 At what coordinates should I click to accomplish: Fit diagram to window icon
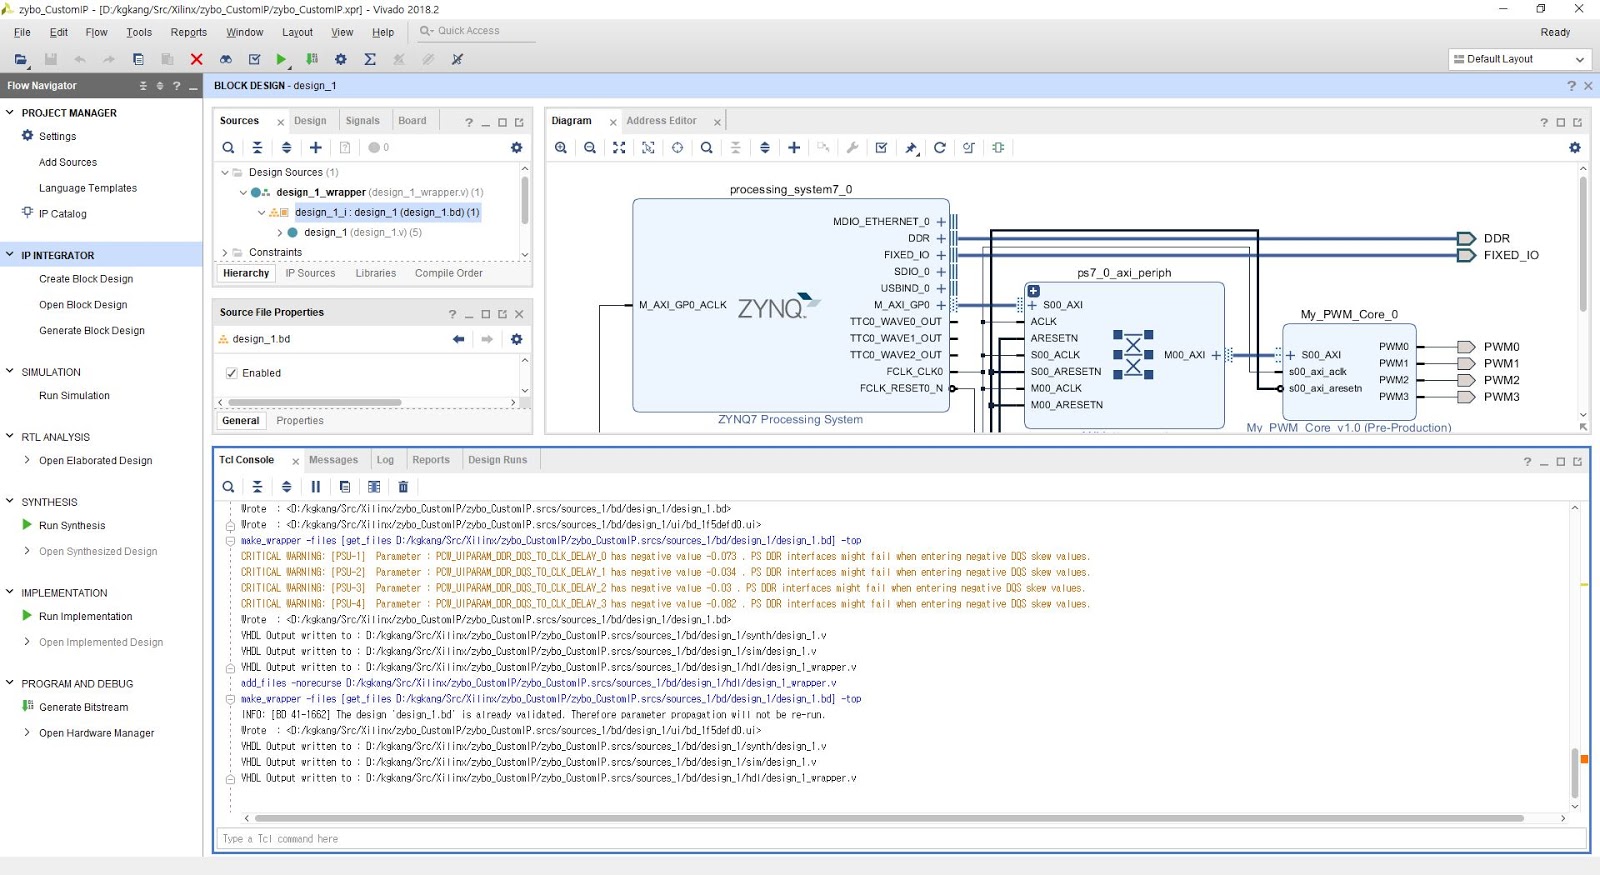click(619, 147)
